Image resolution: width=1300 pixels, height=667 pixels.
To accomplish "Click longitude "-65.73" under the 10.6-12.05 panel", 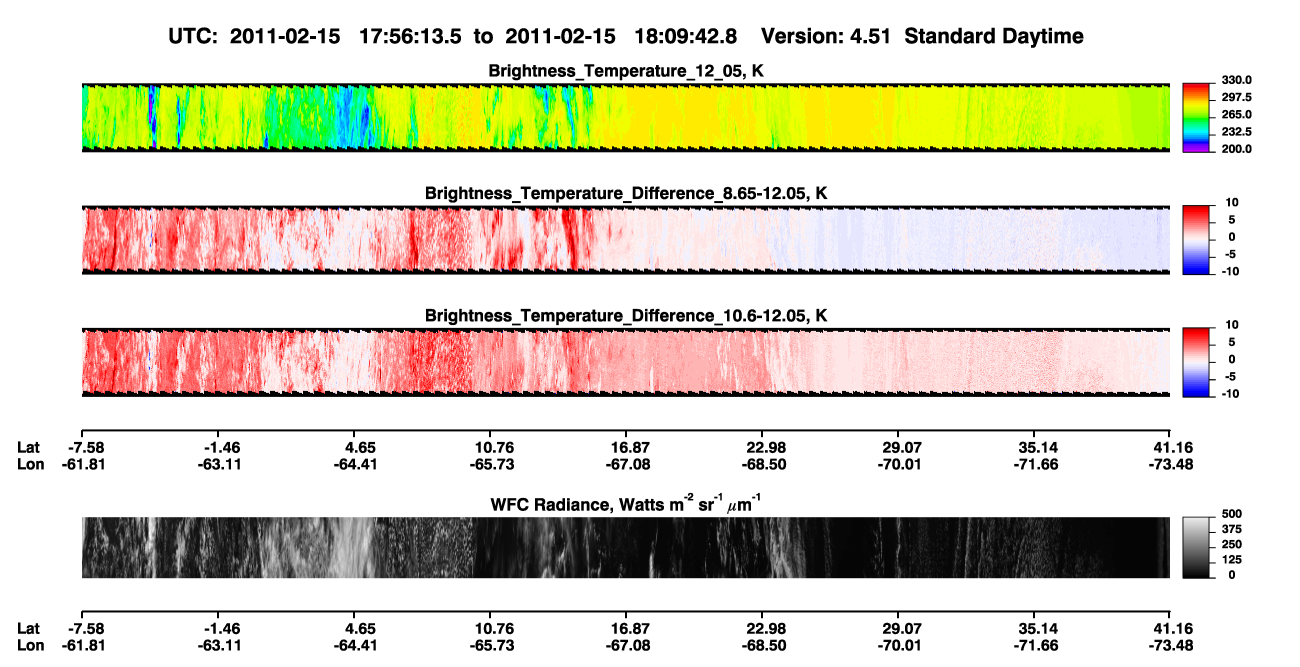I will 492,464.
